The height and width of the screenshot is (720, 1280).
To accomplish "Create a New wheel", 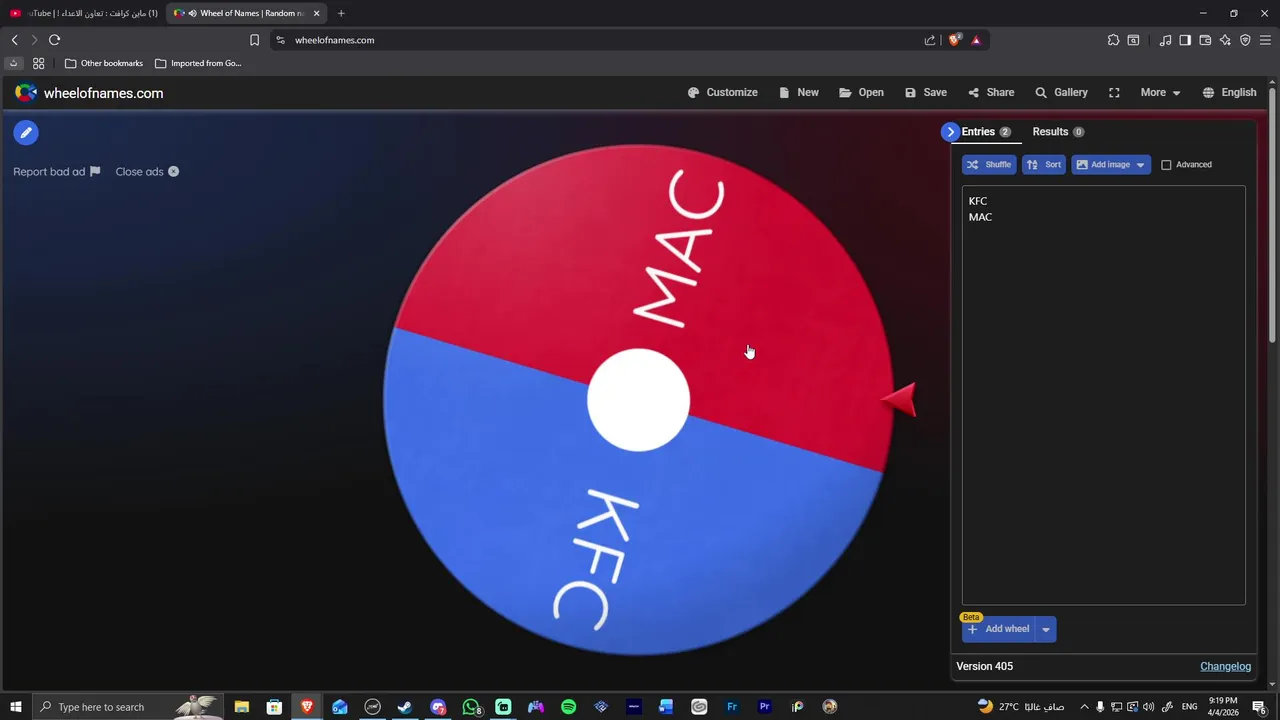I will click(x=799, y=92).
